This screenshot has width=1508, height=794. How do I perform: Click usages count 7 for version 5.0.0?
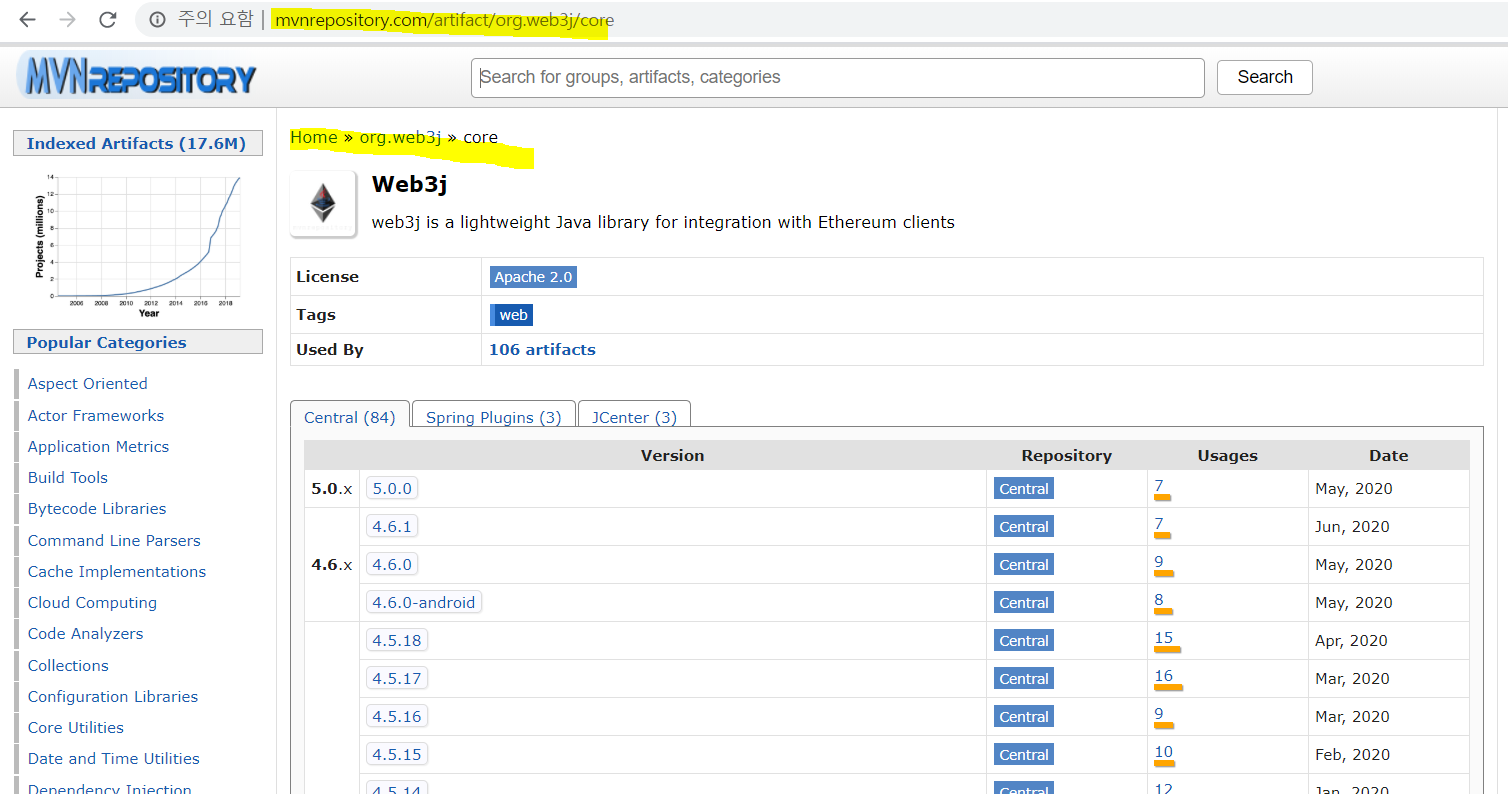1159,487
